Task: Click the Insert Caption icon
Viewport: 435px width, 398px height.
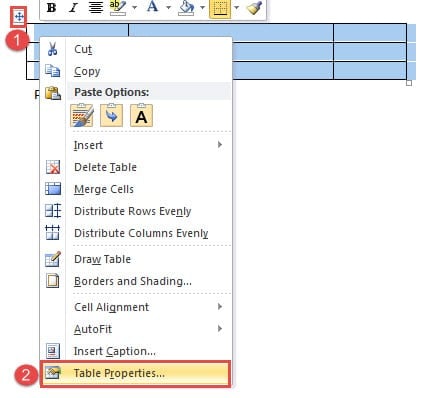Action: [53, 351]
